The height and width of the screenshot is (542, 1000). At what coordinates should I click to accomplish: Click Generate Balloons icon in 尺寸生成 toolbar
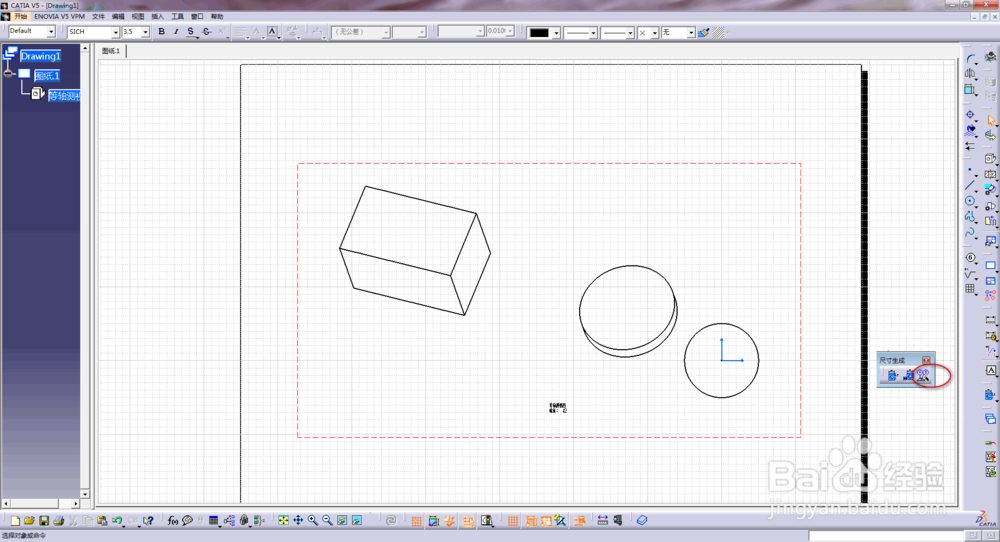point(923,376)
